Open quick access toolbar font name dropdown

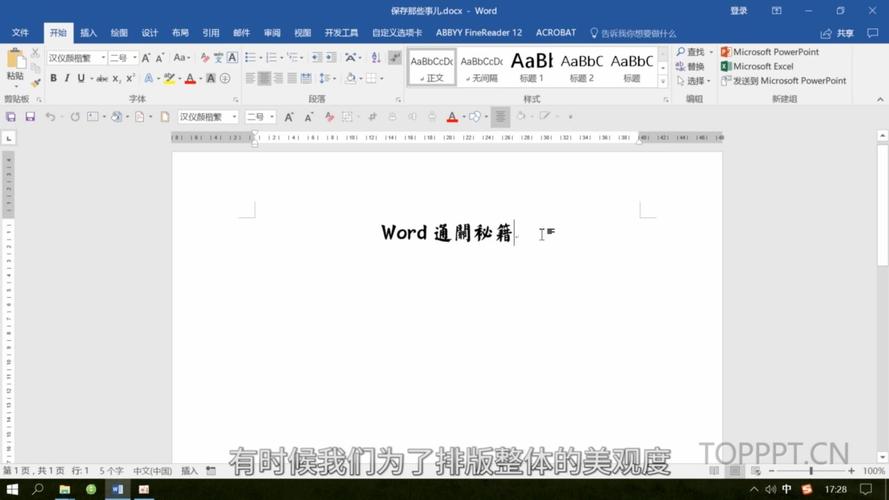(234, 117)
